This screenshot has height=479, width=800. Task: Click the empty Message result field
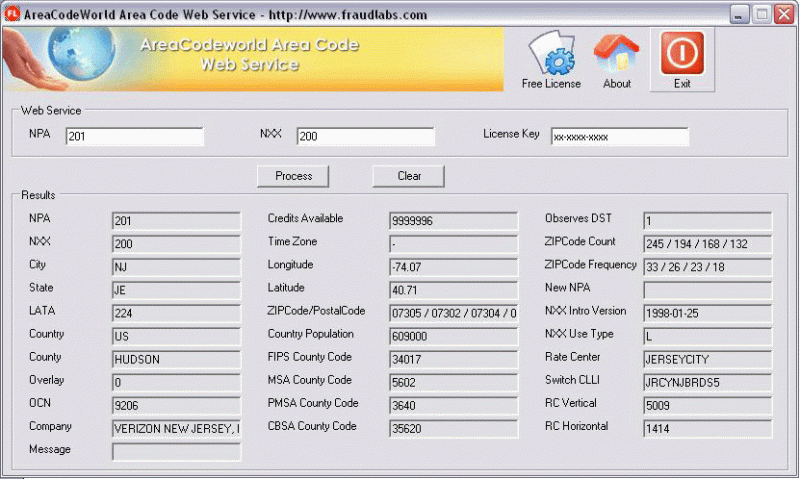tap(176, 452)
